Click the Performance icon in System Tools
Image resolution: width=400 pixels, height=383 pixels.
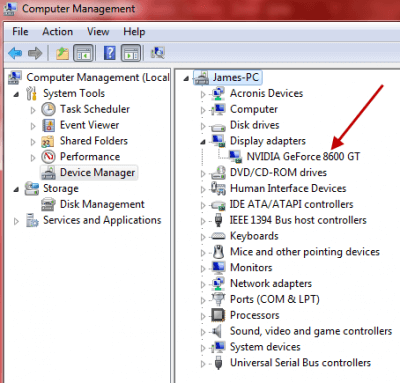pos(48,157)
